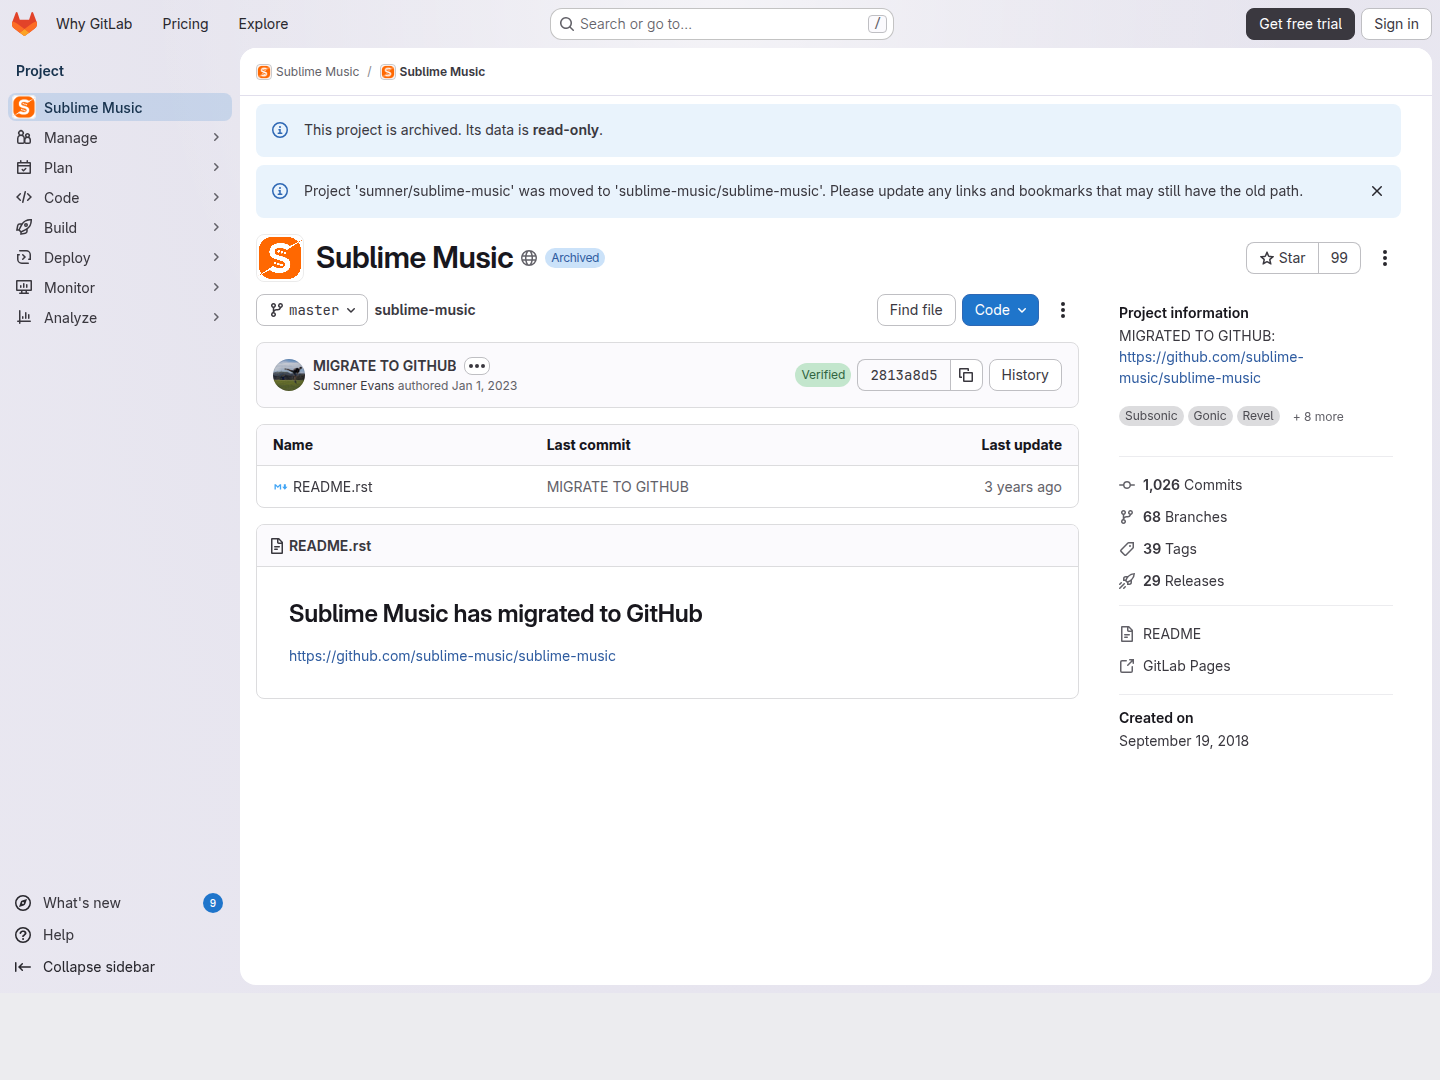Click the Sign in button

click(1396, 24)
